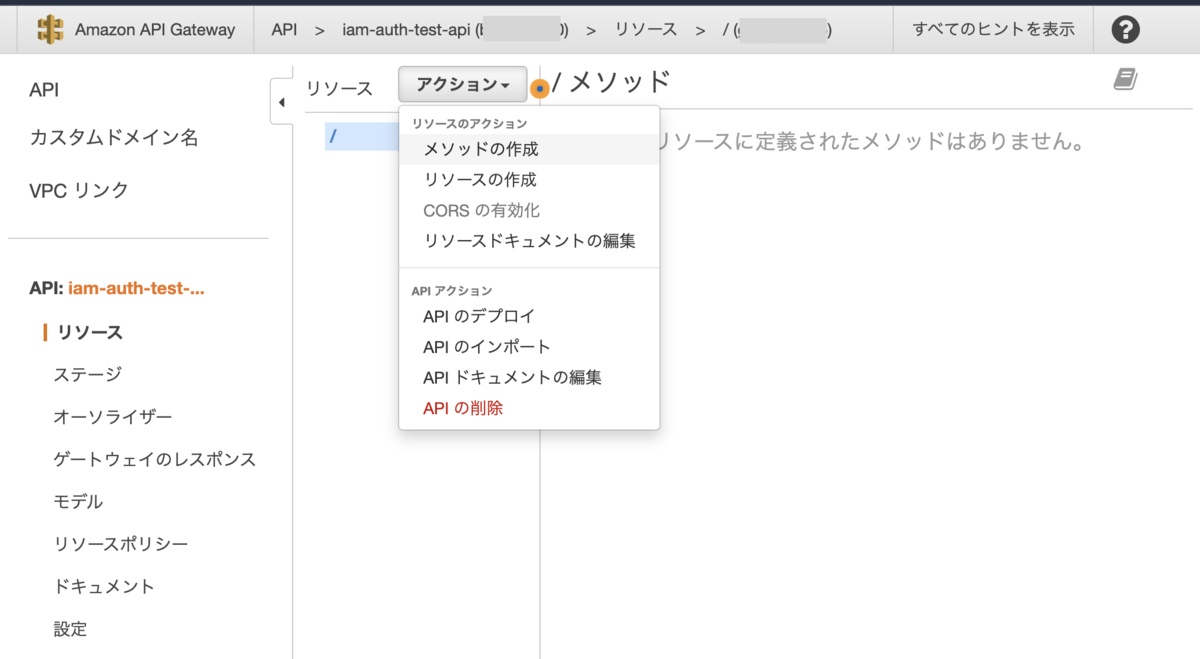Open the documentation book icon
Viewport: 1200px width, 659px height.
pyautogui.click(x=1126, y=80)
